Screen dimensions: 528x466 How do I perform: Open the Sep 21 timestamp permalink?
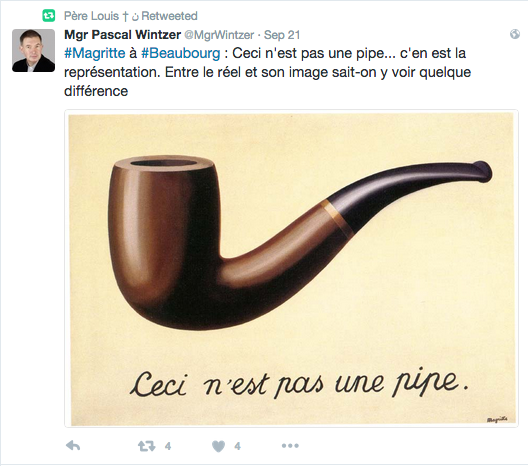click(282, 35)
